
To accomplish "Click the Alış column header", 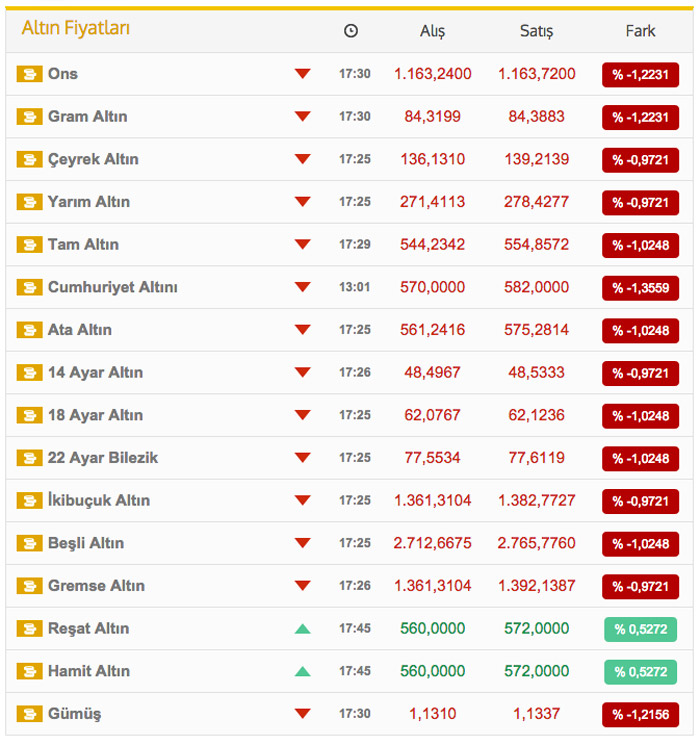I will click(432, 31).
